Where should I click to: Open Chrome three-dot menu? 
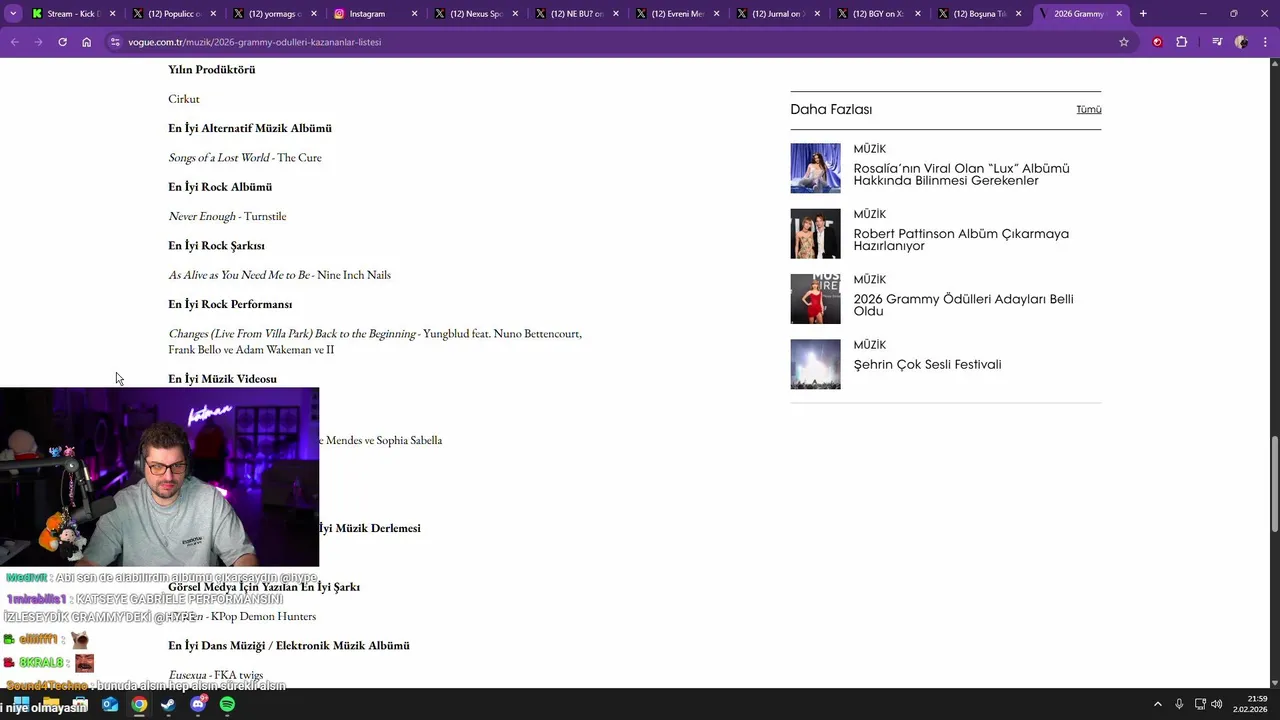click(x=1265, y=42)
